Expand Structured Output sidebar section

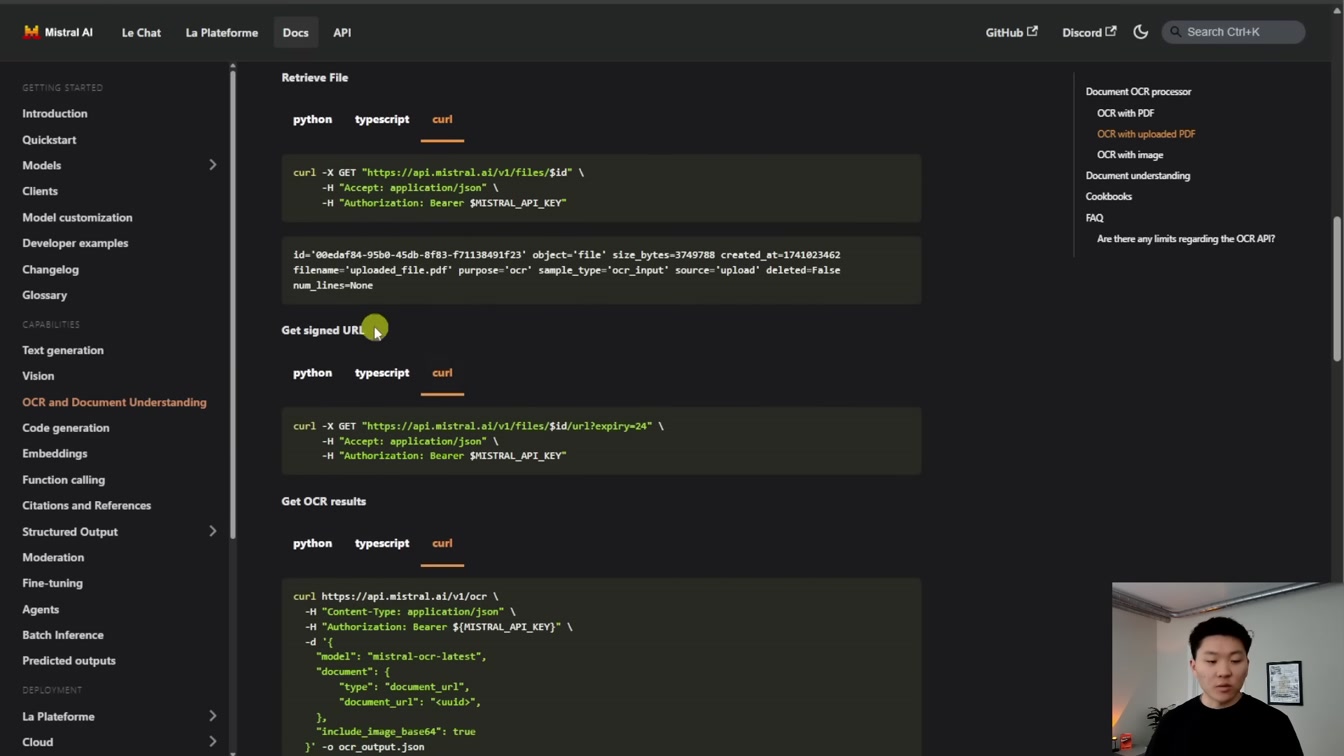[212, 531]
